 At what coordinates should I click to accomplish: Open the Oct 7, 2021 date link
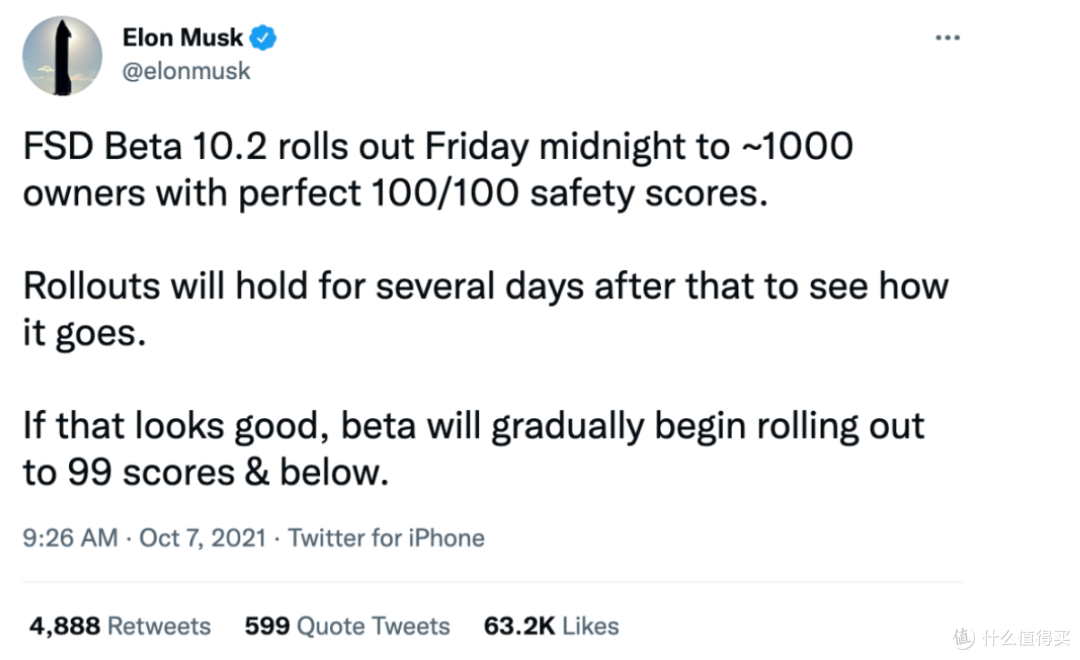click(x=202, y=537)
